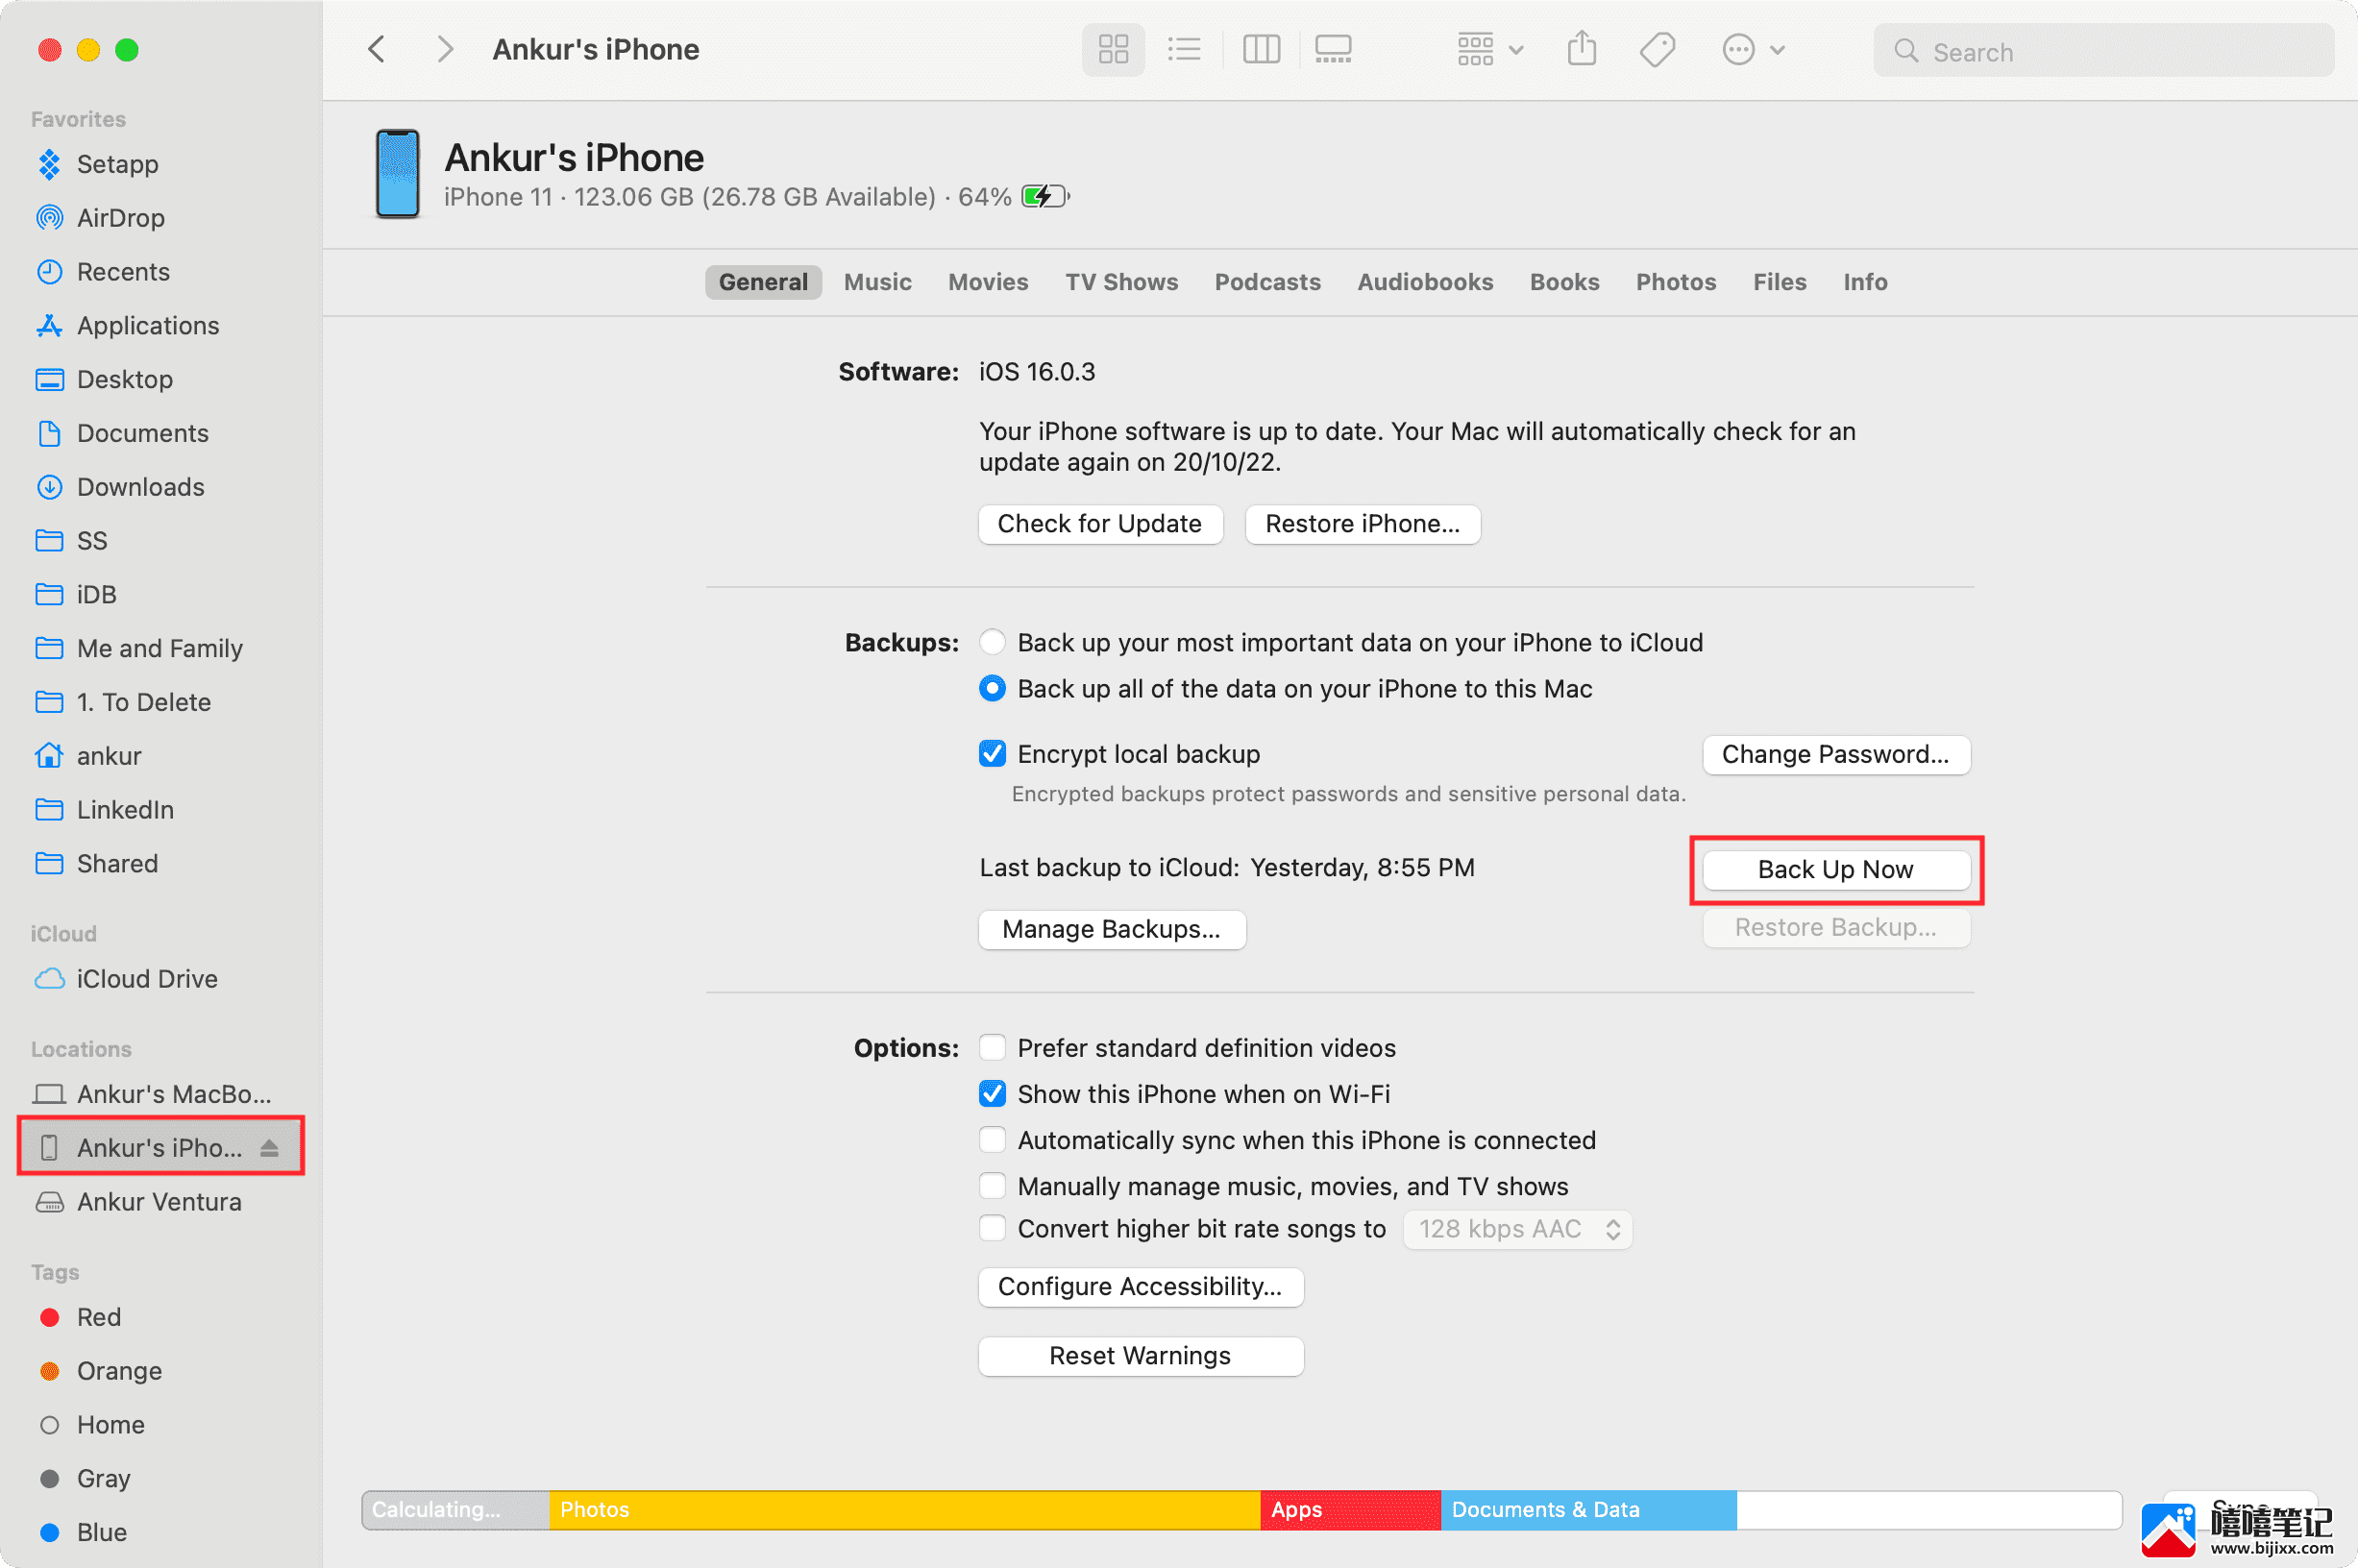This screenshot has width=2358, height=1568.
Task: Enable iCloud backup radio button
Action: click(x=990, y=641)
